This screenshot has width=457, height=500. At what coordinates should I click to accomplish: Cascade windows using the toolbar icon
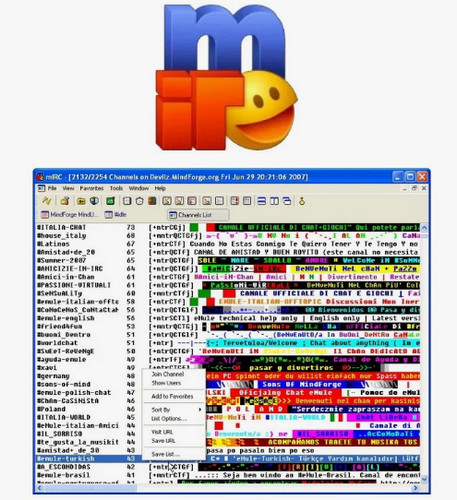tap(287, 201)
